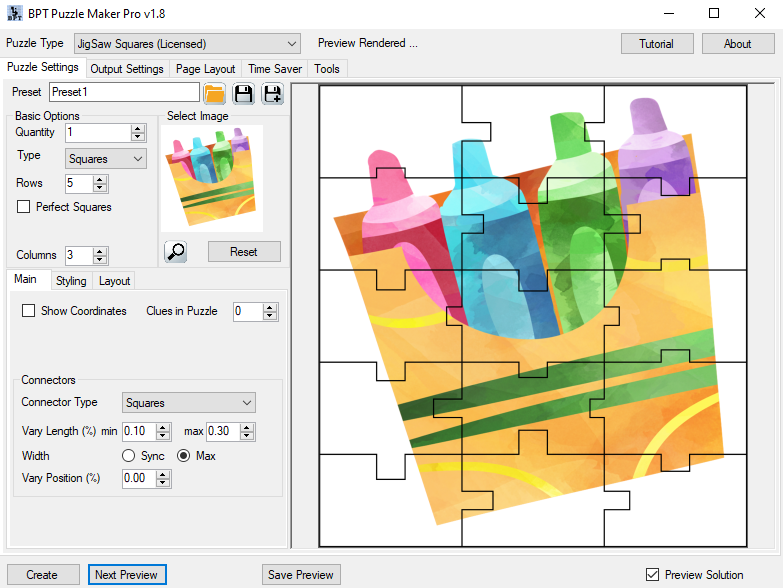
Task: Go to the Time Saver tab
Action: click(275, 69)
